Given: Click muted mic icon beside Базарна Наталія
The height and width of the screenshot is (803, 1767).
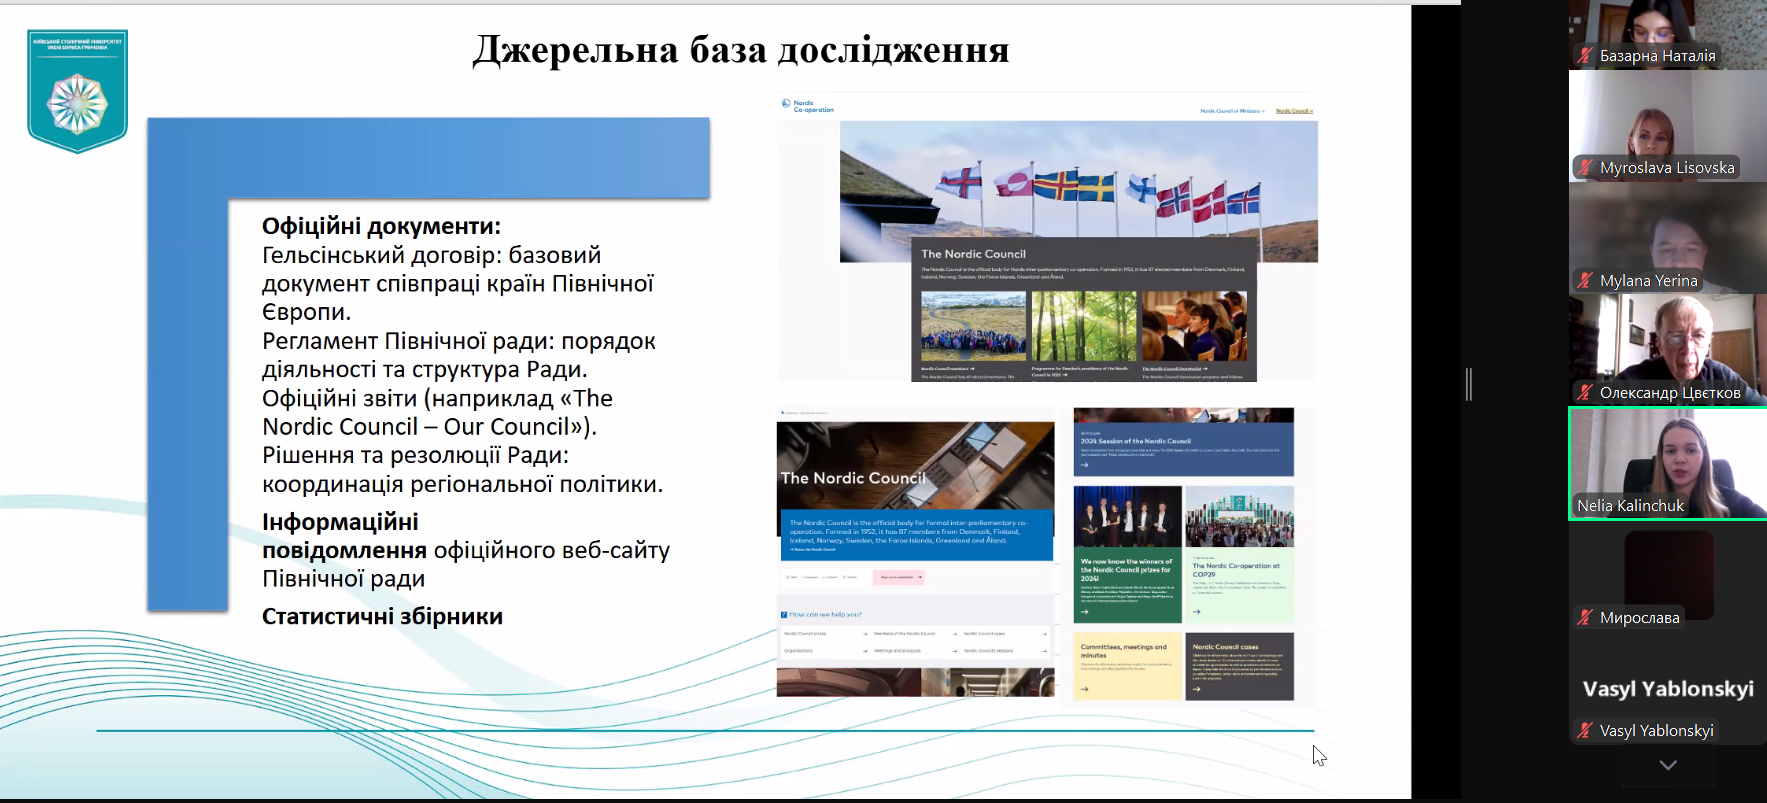Looking at the screenshot, I should pyautogui.click(x=1584, y=56).
